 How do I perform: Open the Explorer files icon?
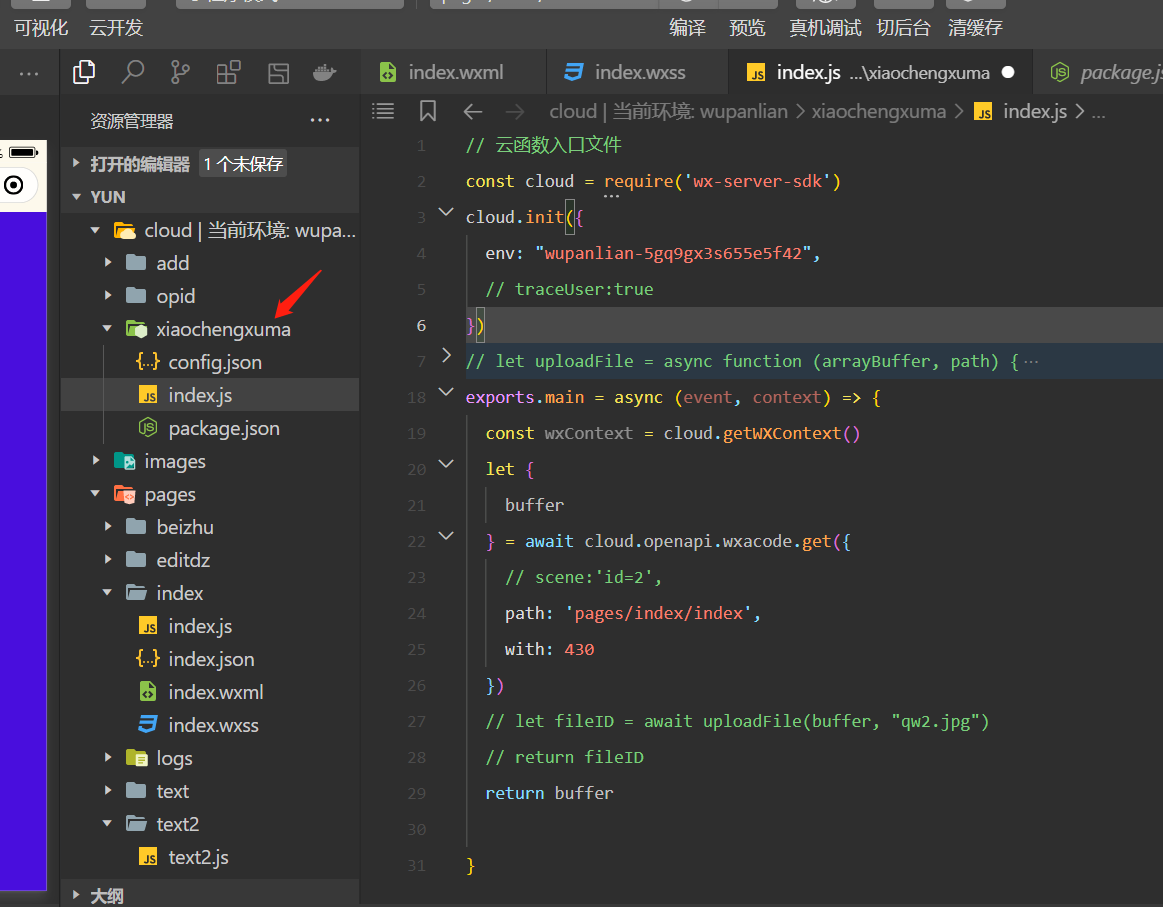(x=84, y=72)
